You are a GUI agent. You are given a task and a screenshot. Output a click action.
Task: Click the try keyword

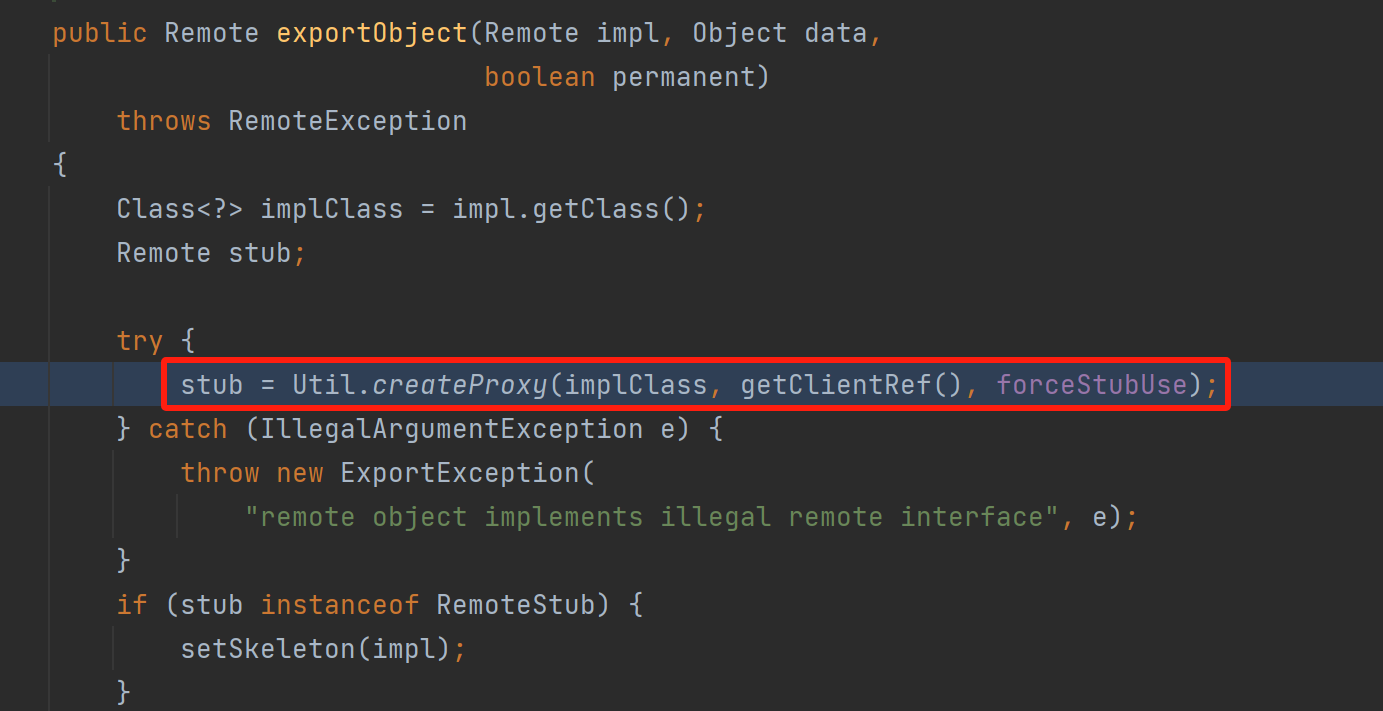coord(139,341)
